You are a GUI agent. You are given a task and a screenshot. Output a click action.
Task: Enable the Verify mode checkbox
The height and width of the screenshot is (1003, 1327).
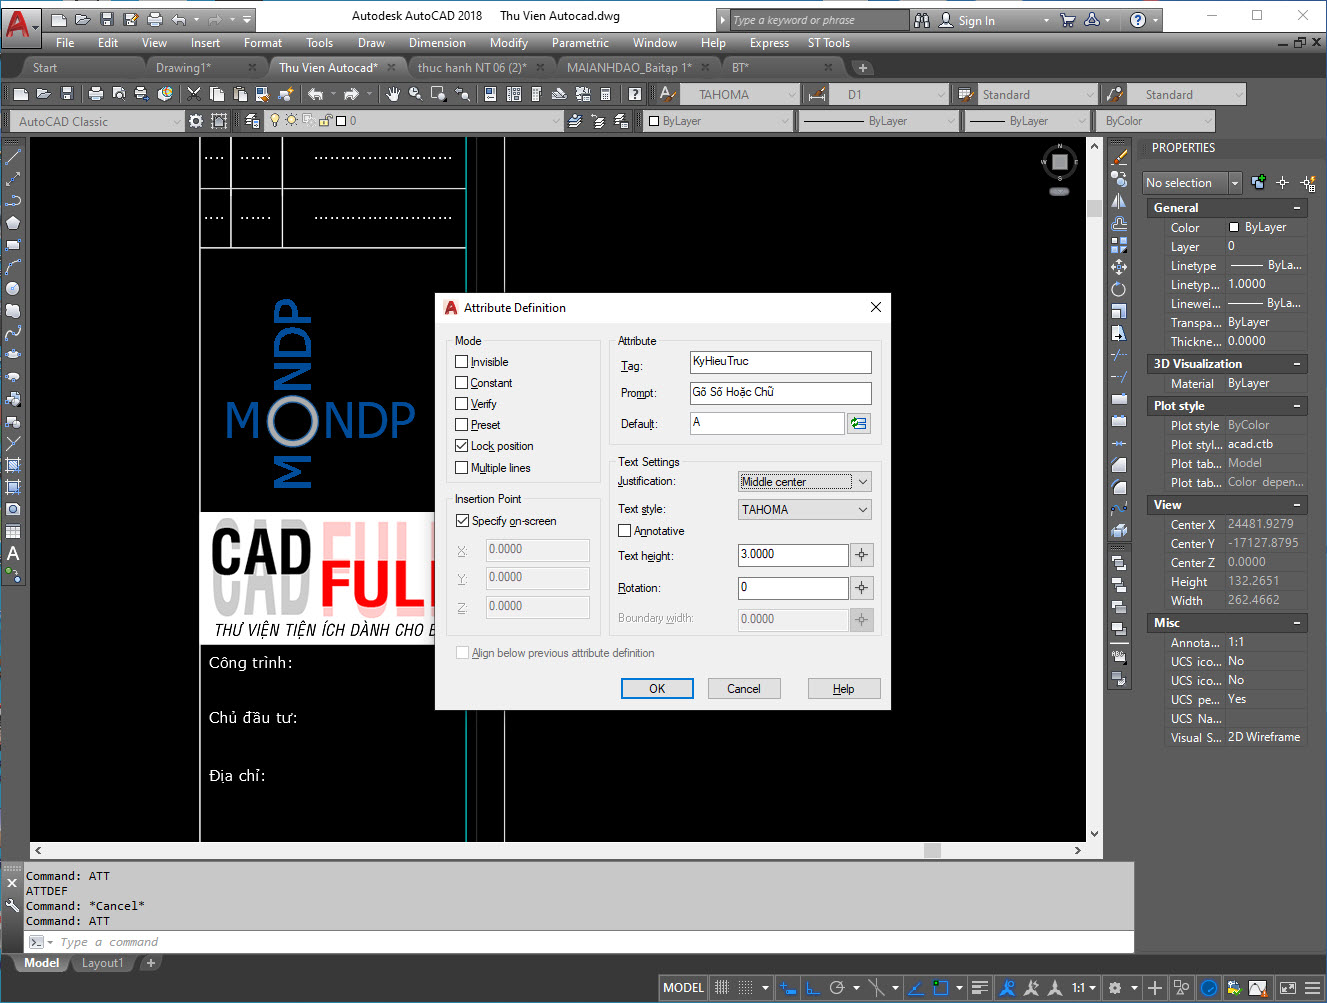click(461, 404)
